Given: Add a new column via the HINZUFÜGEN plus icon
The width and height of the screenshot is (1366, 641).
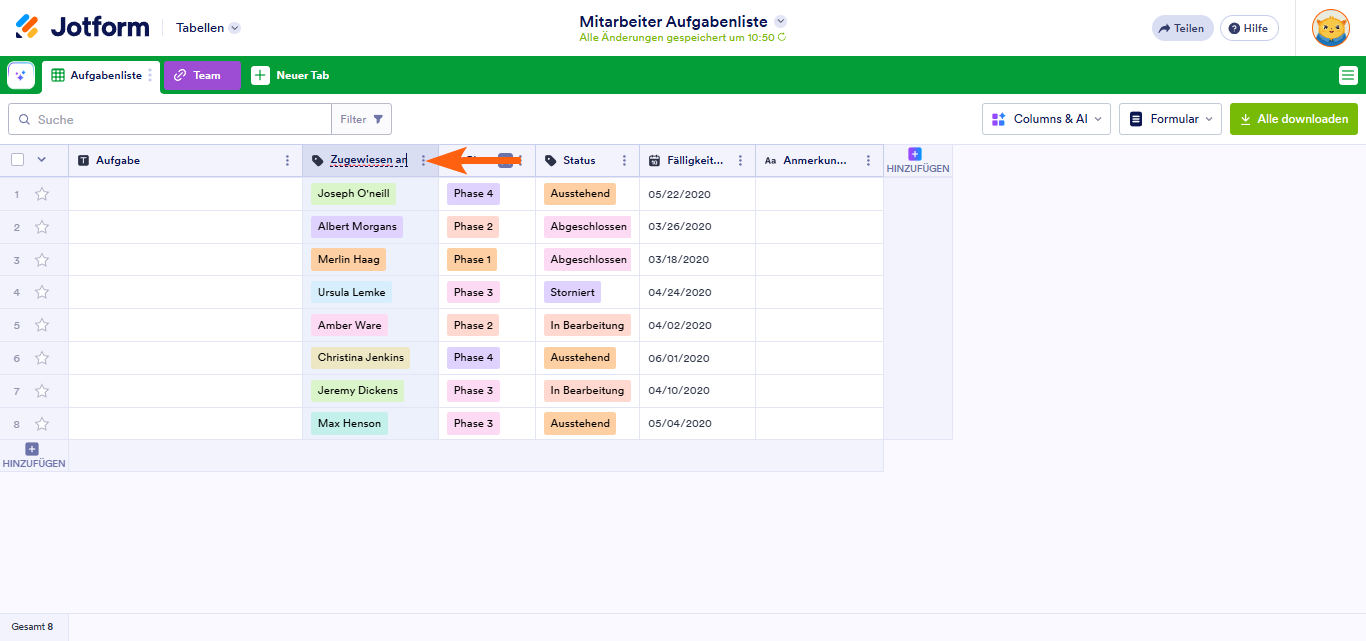Looking at the screenshot, I should click(913, 154).
